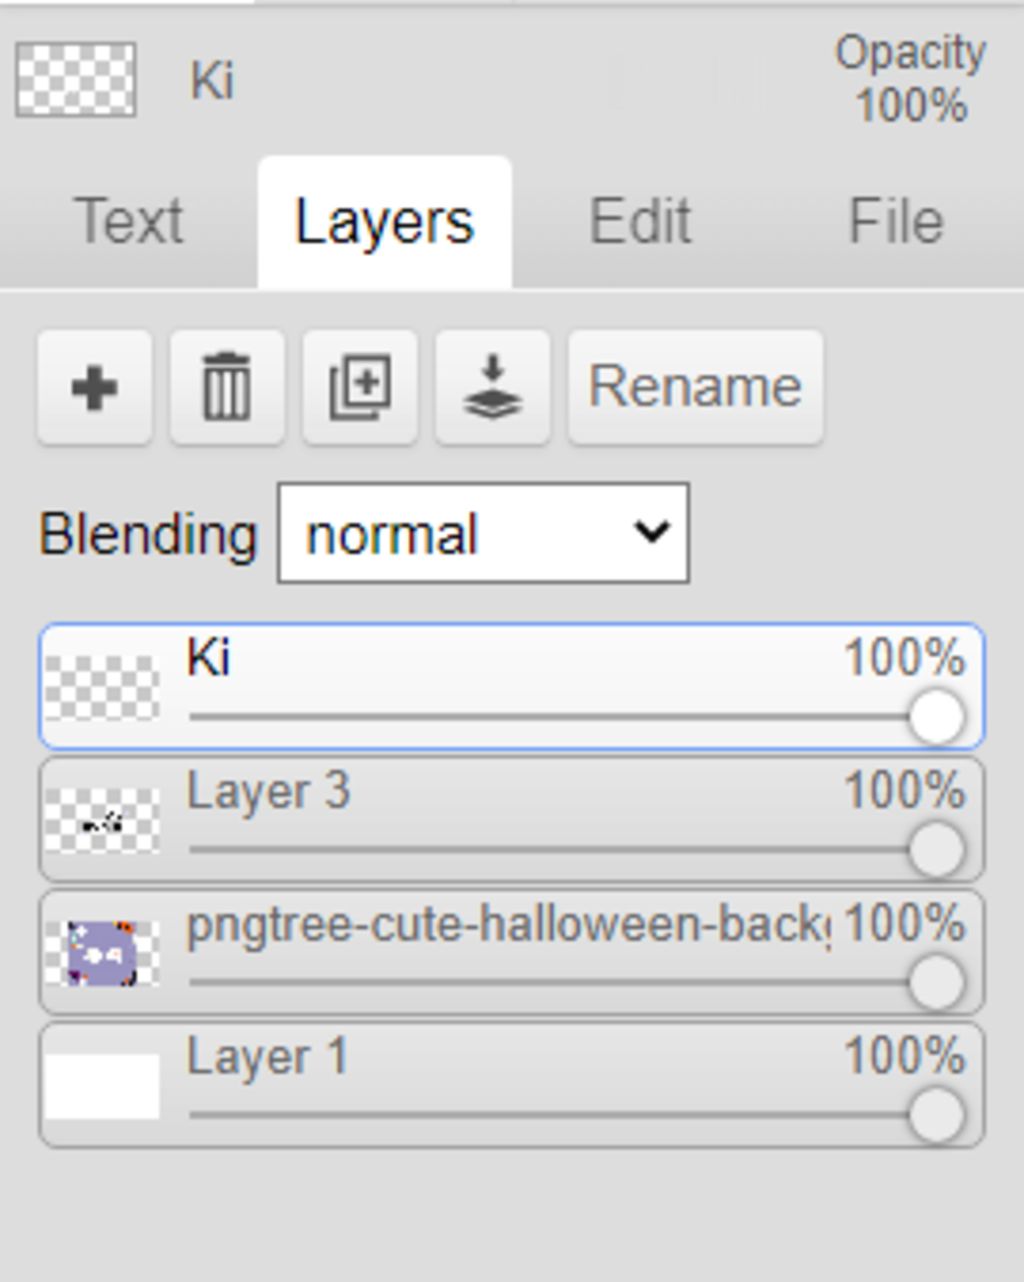Click the Ki layer opacity slider handle
The image size is (1024, 1282).
[937, 717]
